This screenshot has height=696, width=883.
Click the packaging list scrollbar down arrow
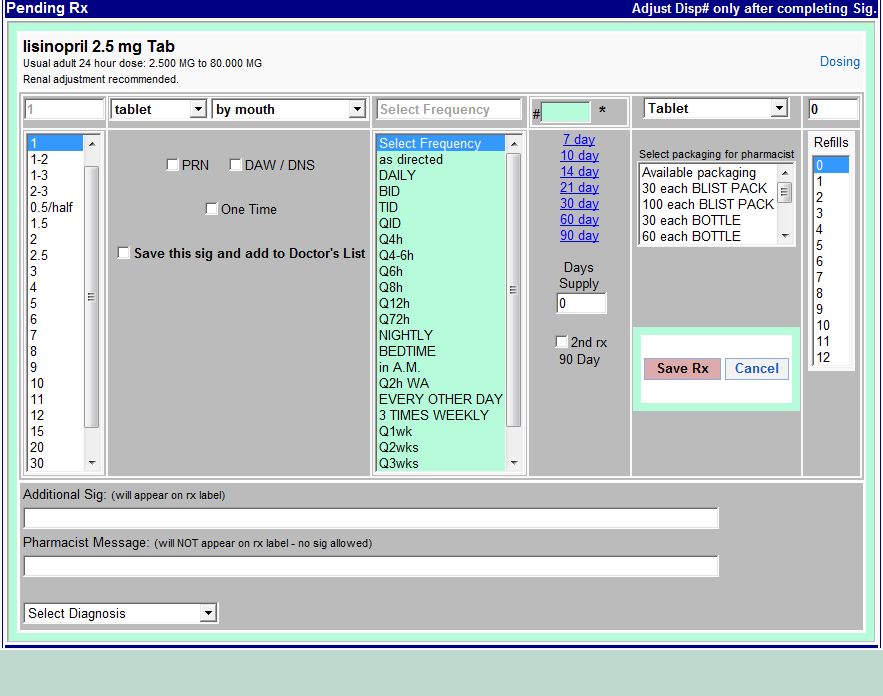pos(785,236)
